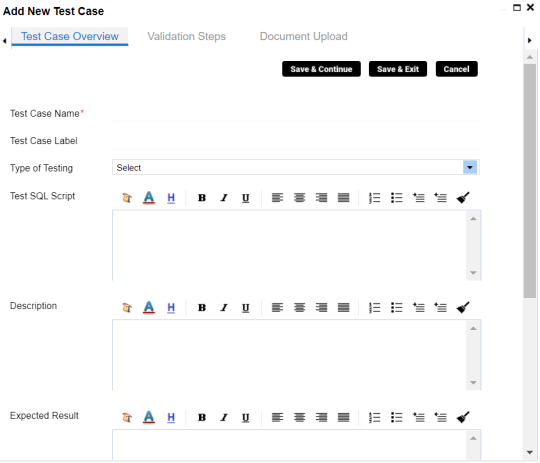This screenshot has width=540, height=463.
Task: Apply Italic in Description toolbar
Action: click(224, 308)
